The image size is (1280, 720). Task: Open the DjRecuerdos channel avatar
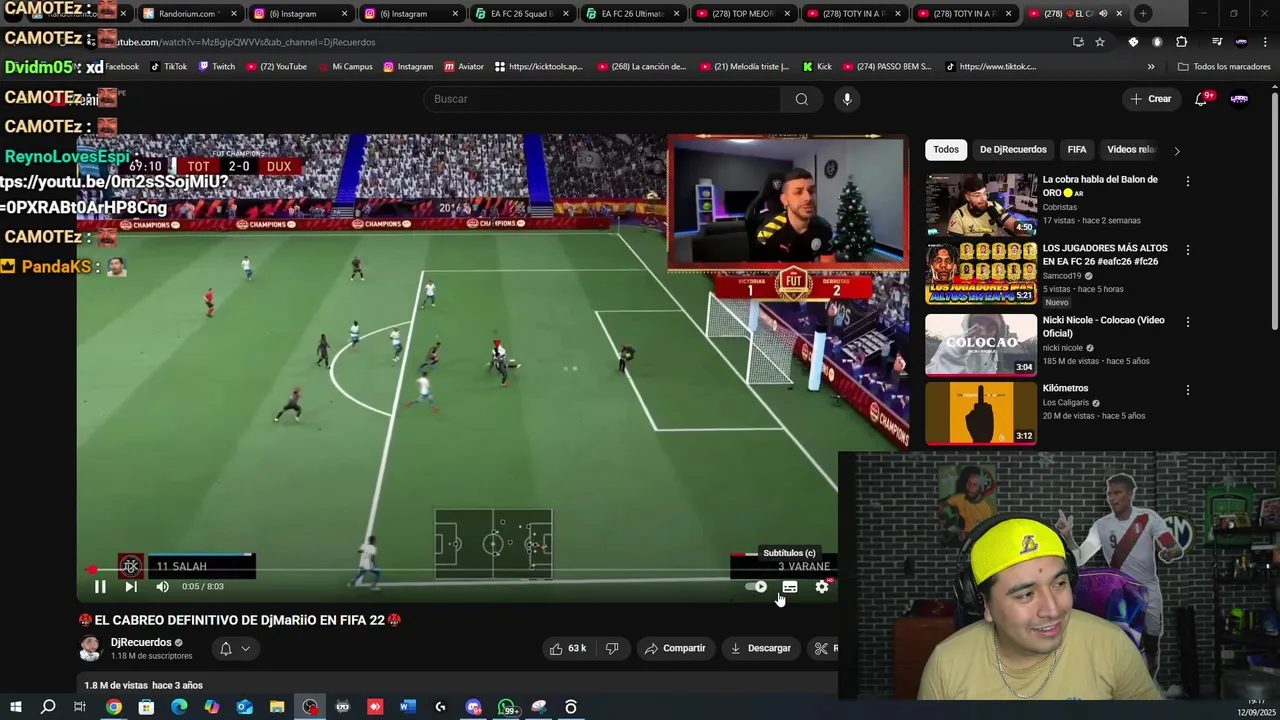[x=90, y=649]
